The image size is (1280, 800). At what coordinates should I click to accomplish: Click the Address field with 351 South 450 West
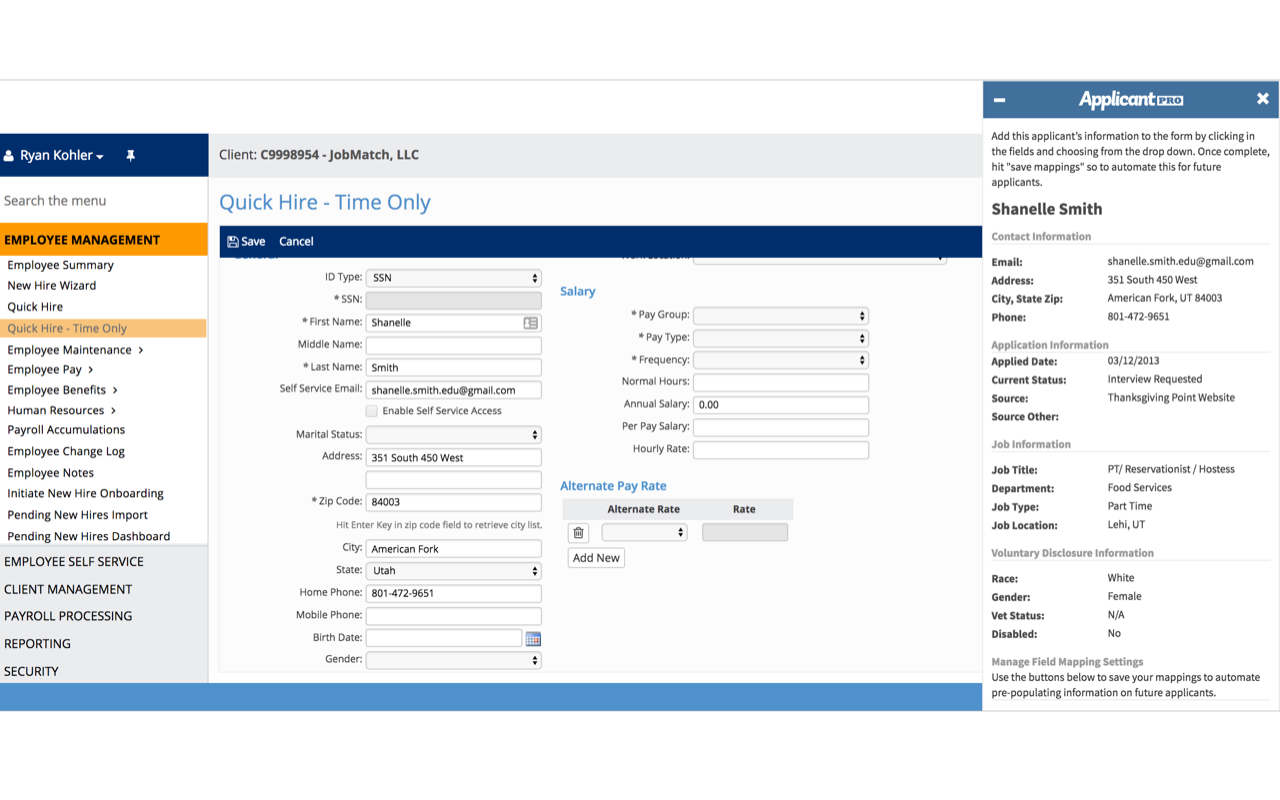pyautogui.click(x=453, y=458)
